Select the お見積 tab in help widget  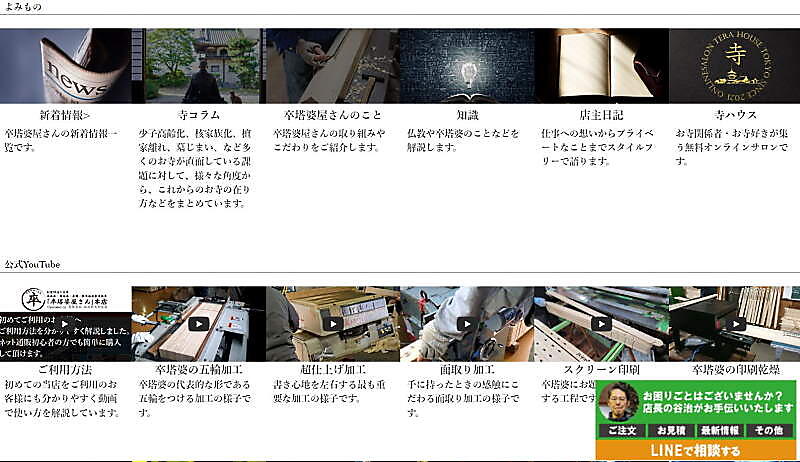click(670, 430)
